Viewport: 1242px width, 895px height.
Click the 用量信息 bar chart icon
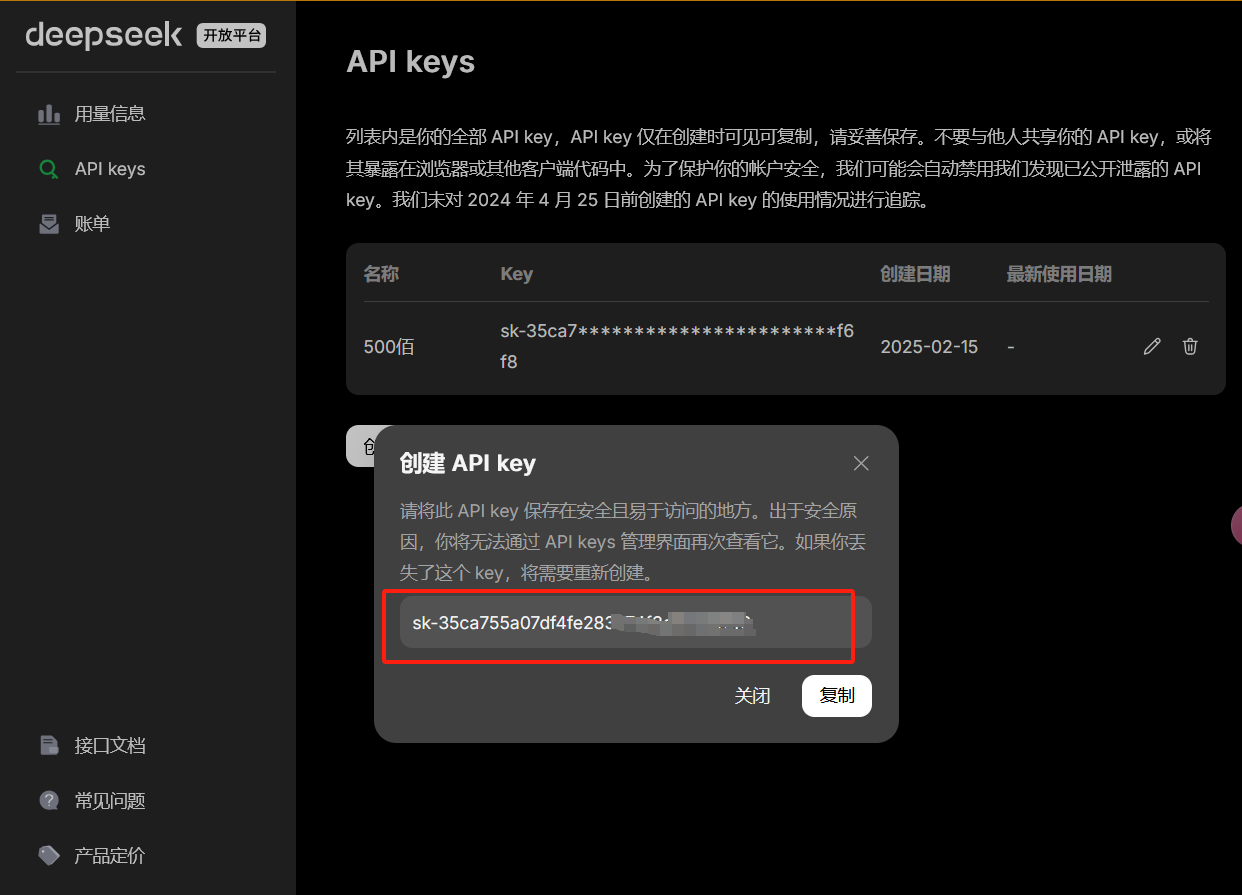click(49, 114)
